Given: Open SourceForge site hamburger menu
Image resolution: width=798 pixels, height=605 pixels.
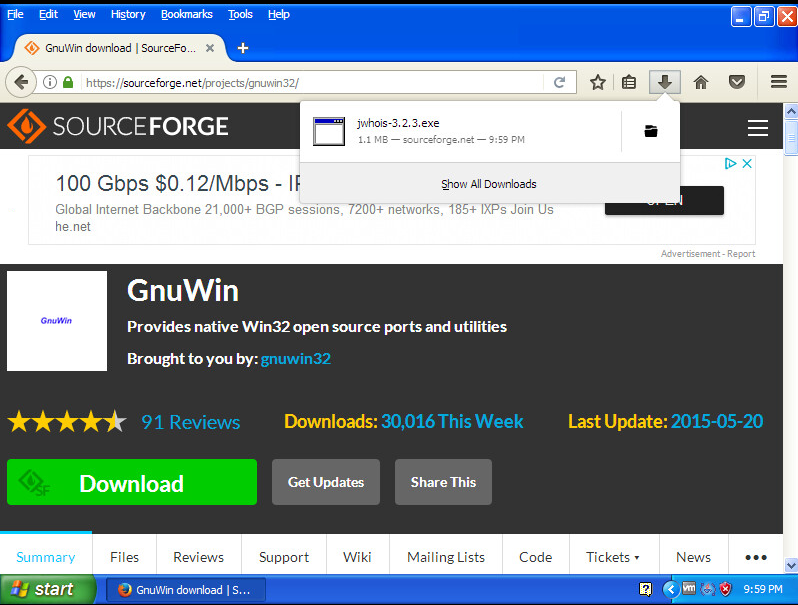Looking at the screenshot, I should click(758, 128).
